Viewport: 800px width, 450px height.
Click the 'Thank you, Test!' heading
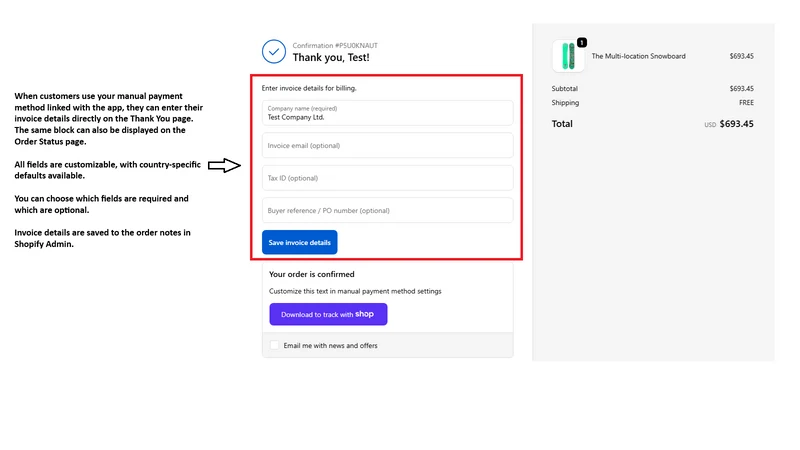pos(331,58)
